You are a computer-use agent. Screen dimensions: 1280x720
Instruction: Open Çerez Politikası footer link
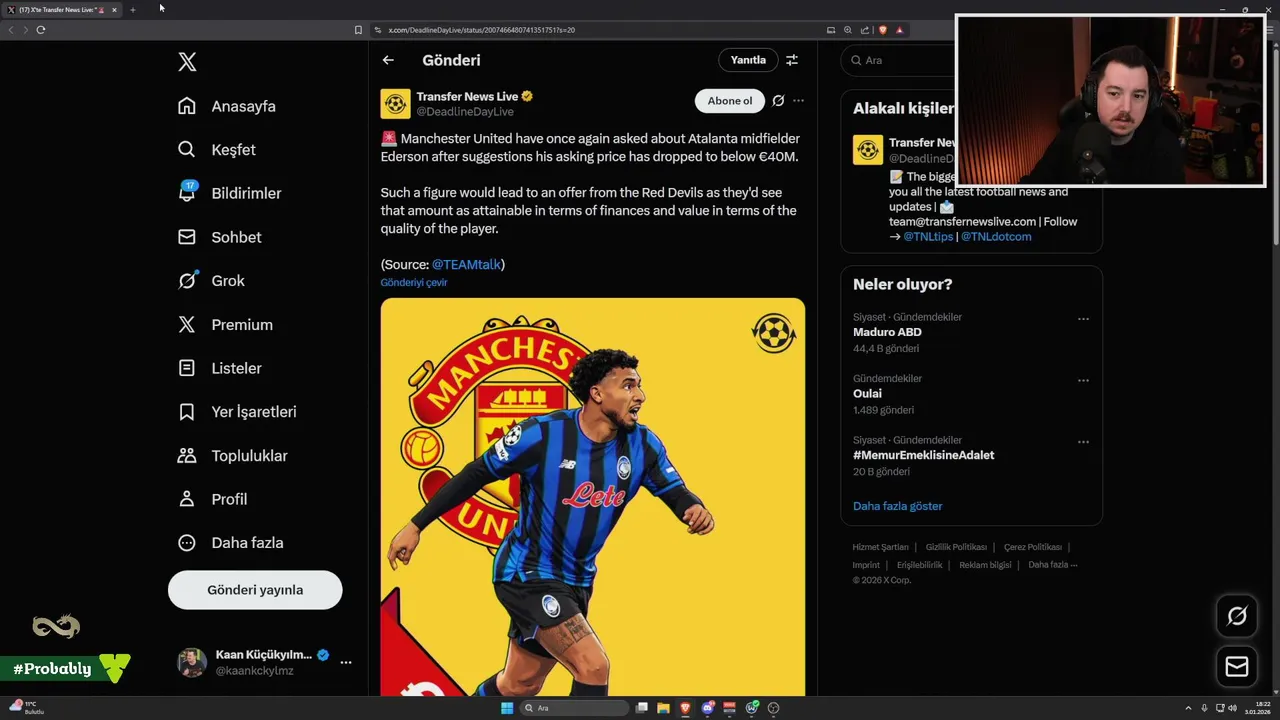(x=1033, y=547)
